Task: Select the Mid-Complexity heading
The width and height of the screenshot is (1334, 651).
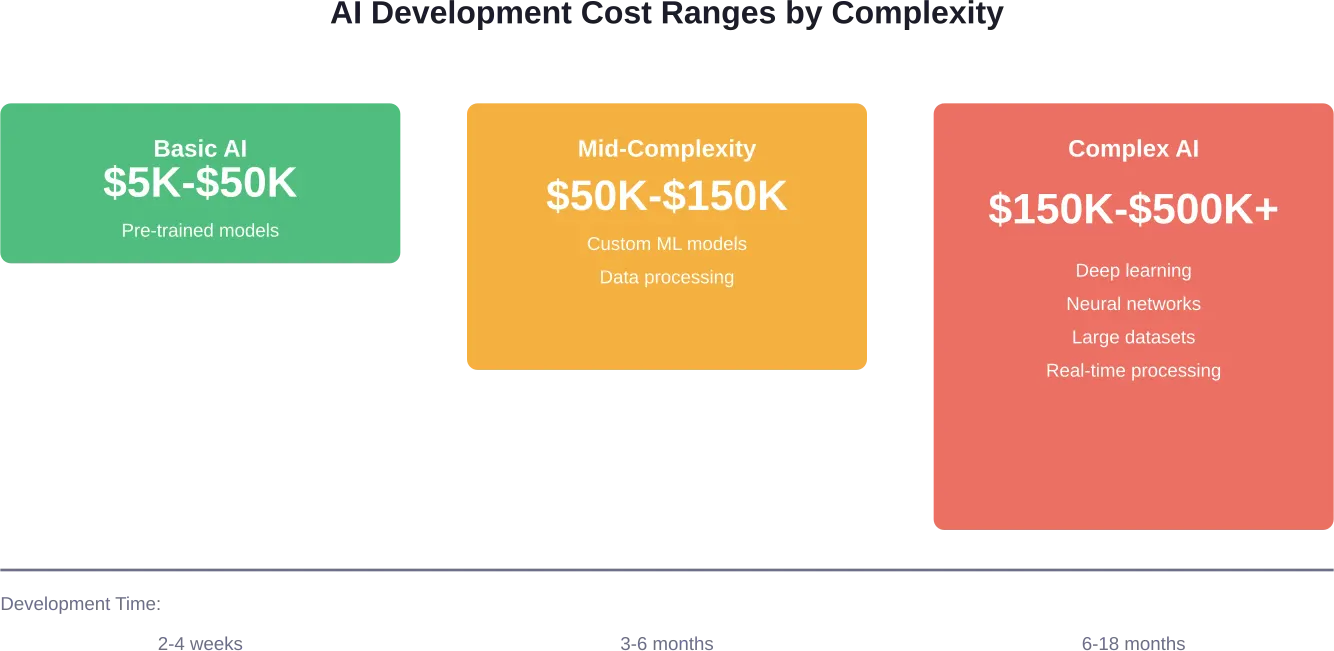Action: (666, 149)
